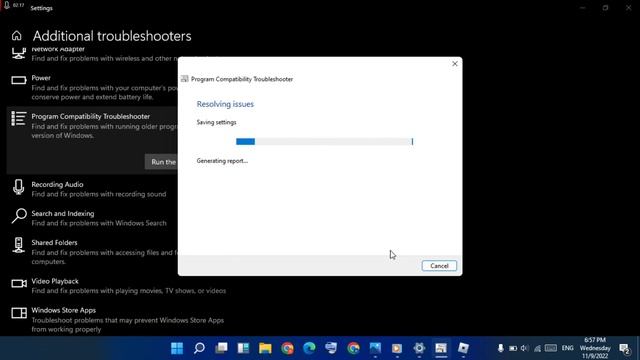The width and height of the screenshot is (640, 360).
Task: Launch Microsoft Edge from the taskbar
Action: pos(309,348)
